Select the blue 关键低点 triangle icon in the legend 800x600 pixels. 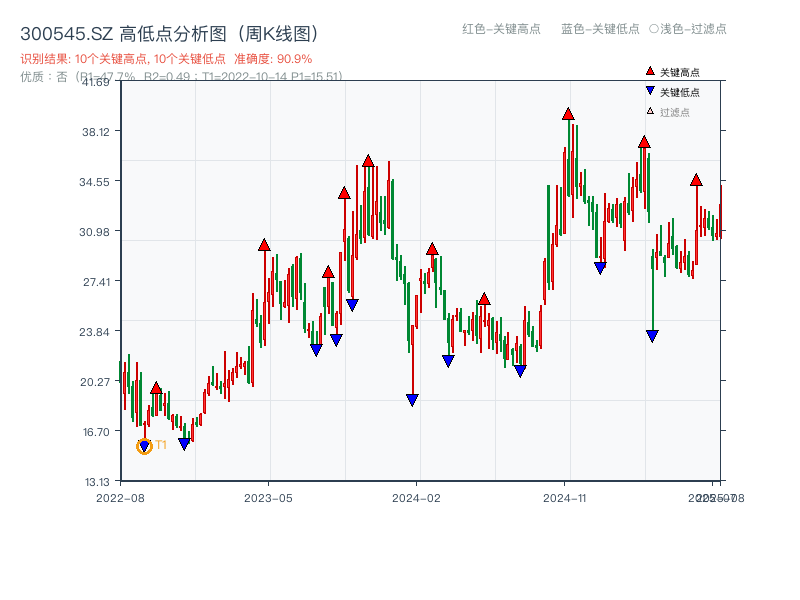coord(648,90)
